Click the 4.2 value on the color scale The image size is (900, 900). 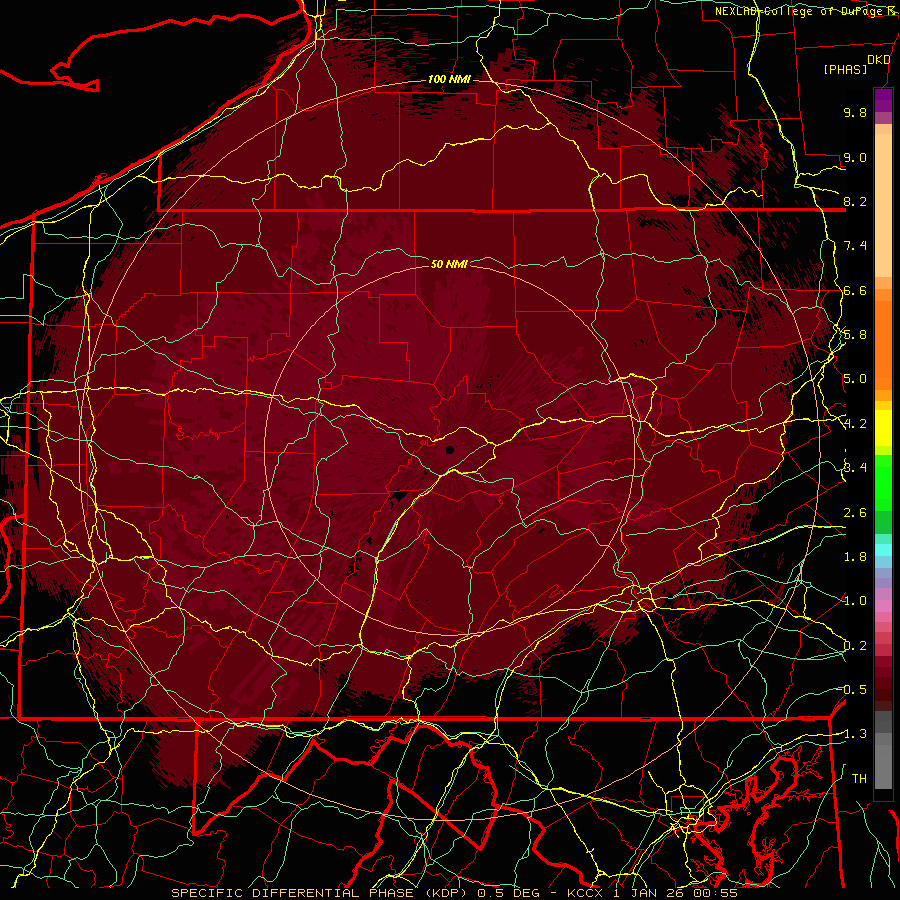point(855,424)
